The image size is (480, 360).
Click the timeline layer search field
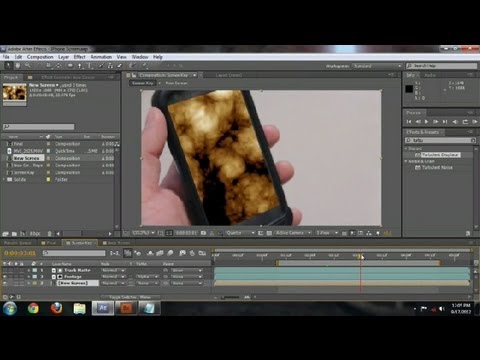tap(74, 253)
